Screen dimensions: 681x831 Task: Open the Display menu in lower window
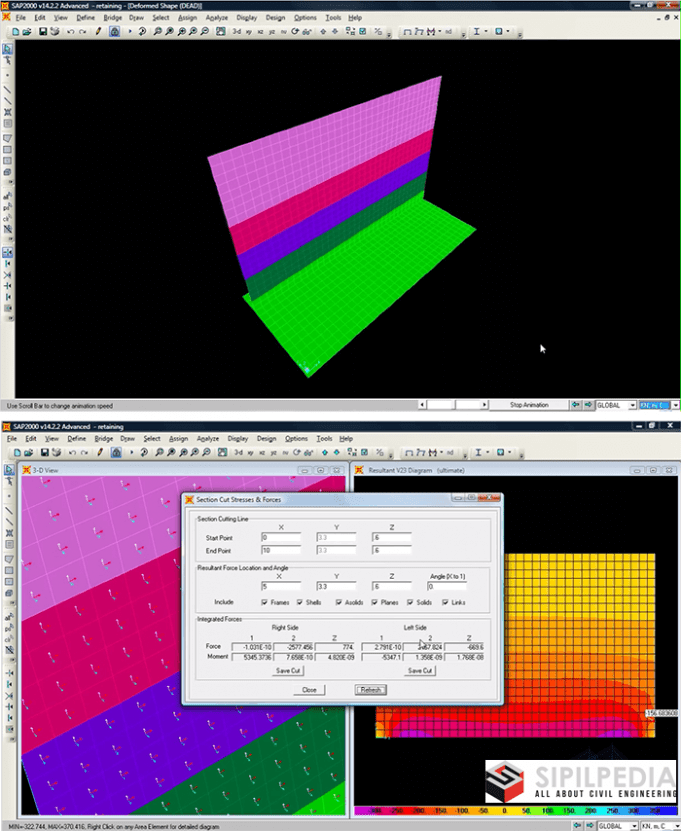237,439
